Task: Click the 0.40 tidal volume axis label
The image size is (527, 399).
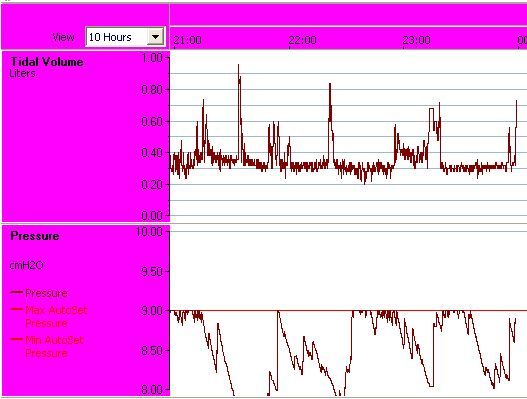Action: pos(152,153)
